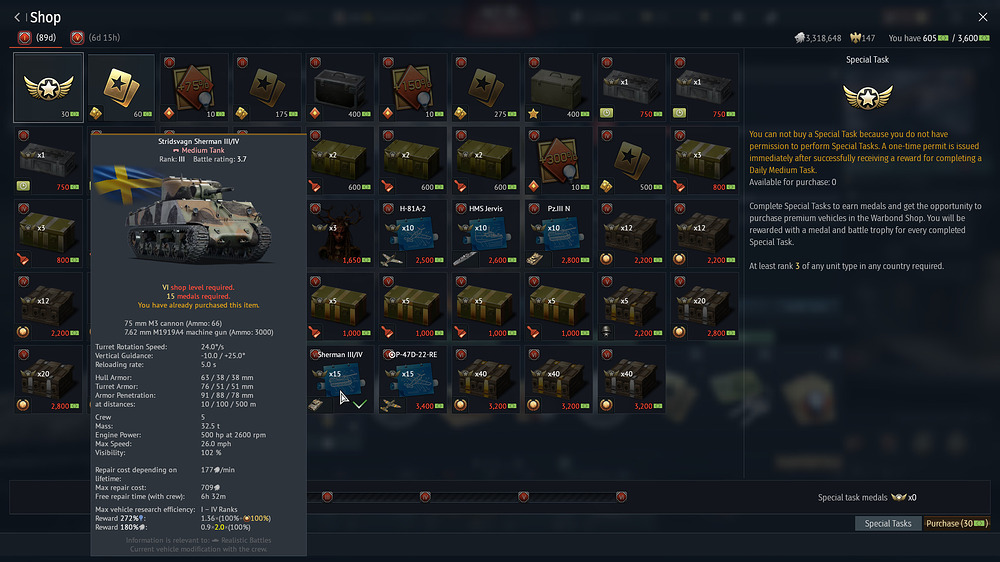Click the x5 helmet crate priced 2,200
1000x562 pixels.
click(x=630, y=305)
